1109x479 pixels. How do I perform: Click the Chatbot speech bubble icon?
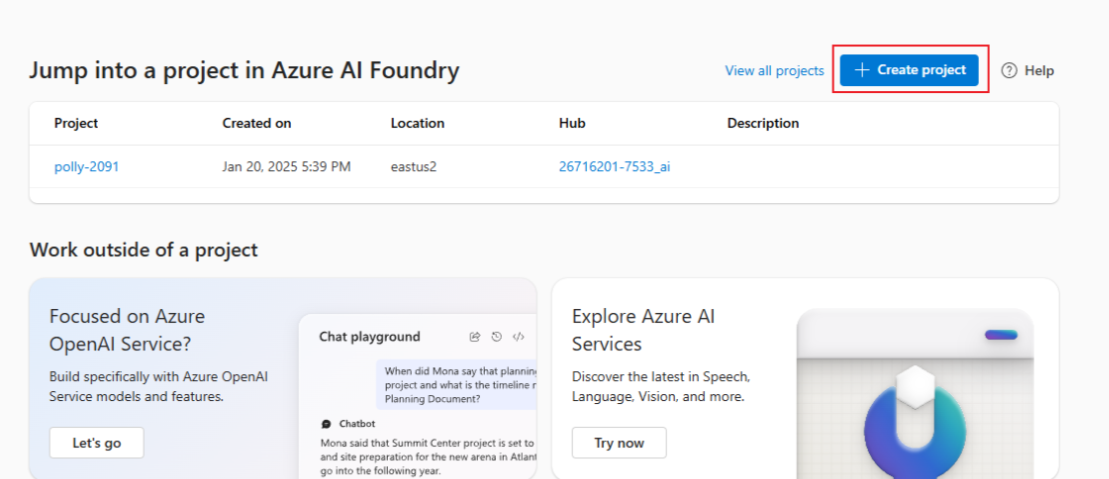(326, 424)
